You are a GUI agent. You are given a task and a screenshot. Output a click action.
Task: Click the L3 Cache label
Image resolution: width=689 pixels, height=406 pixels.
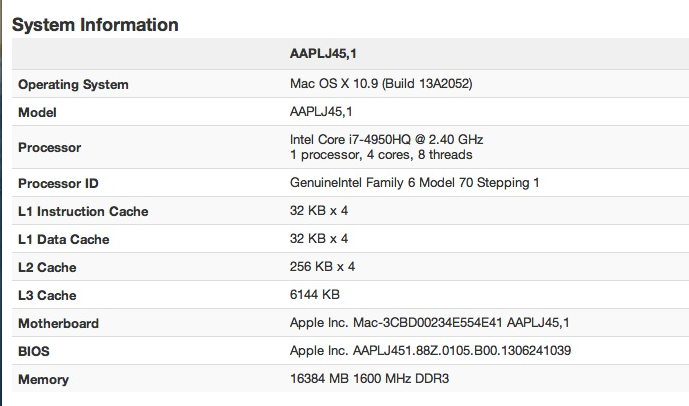click(x=47, y=295)
